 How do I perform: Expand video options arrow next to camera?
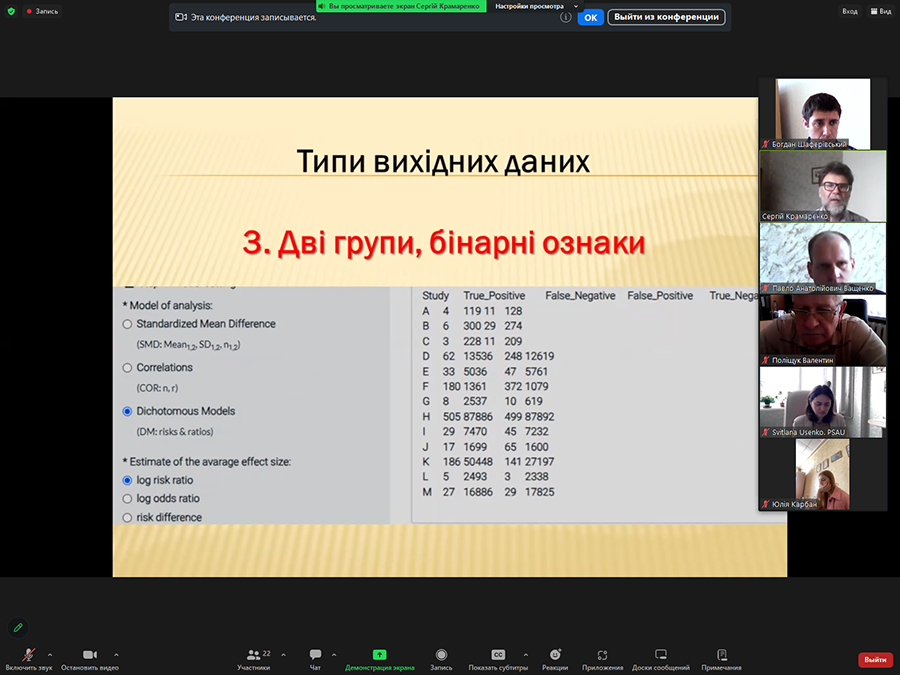117,654
